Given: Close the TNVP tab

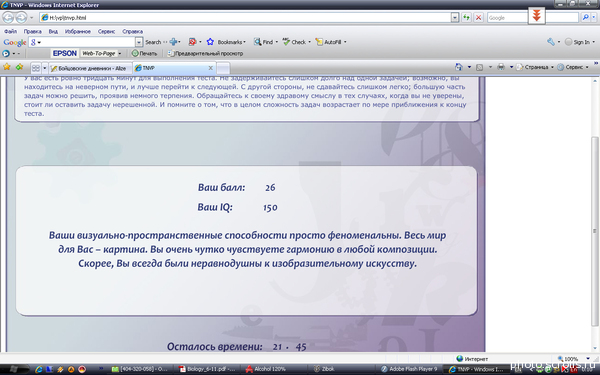Looking at the screenshot, I should click(210, 68).
